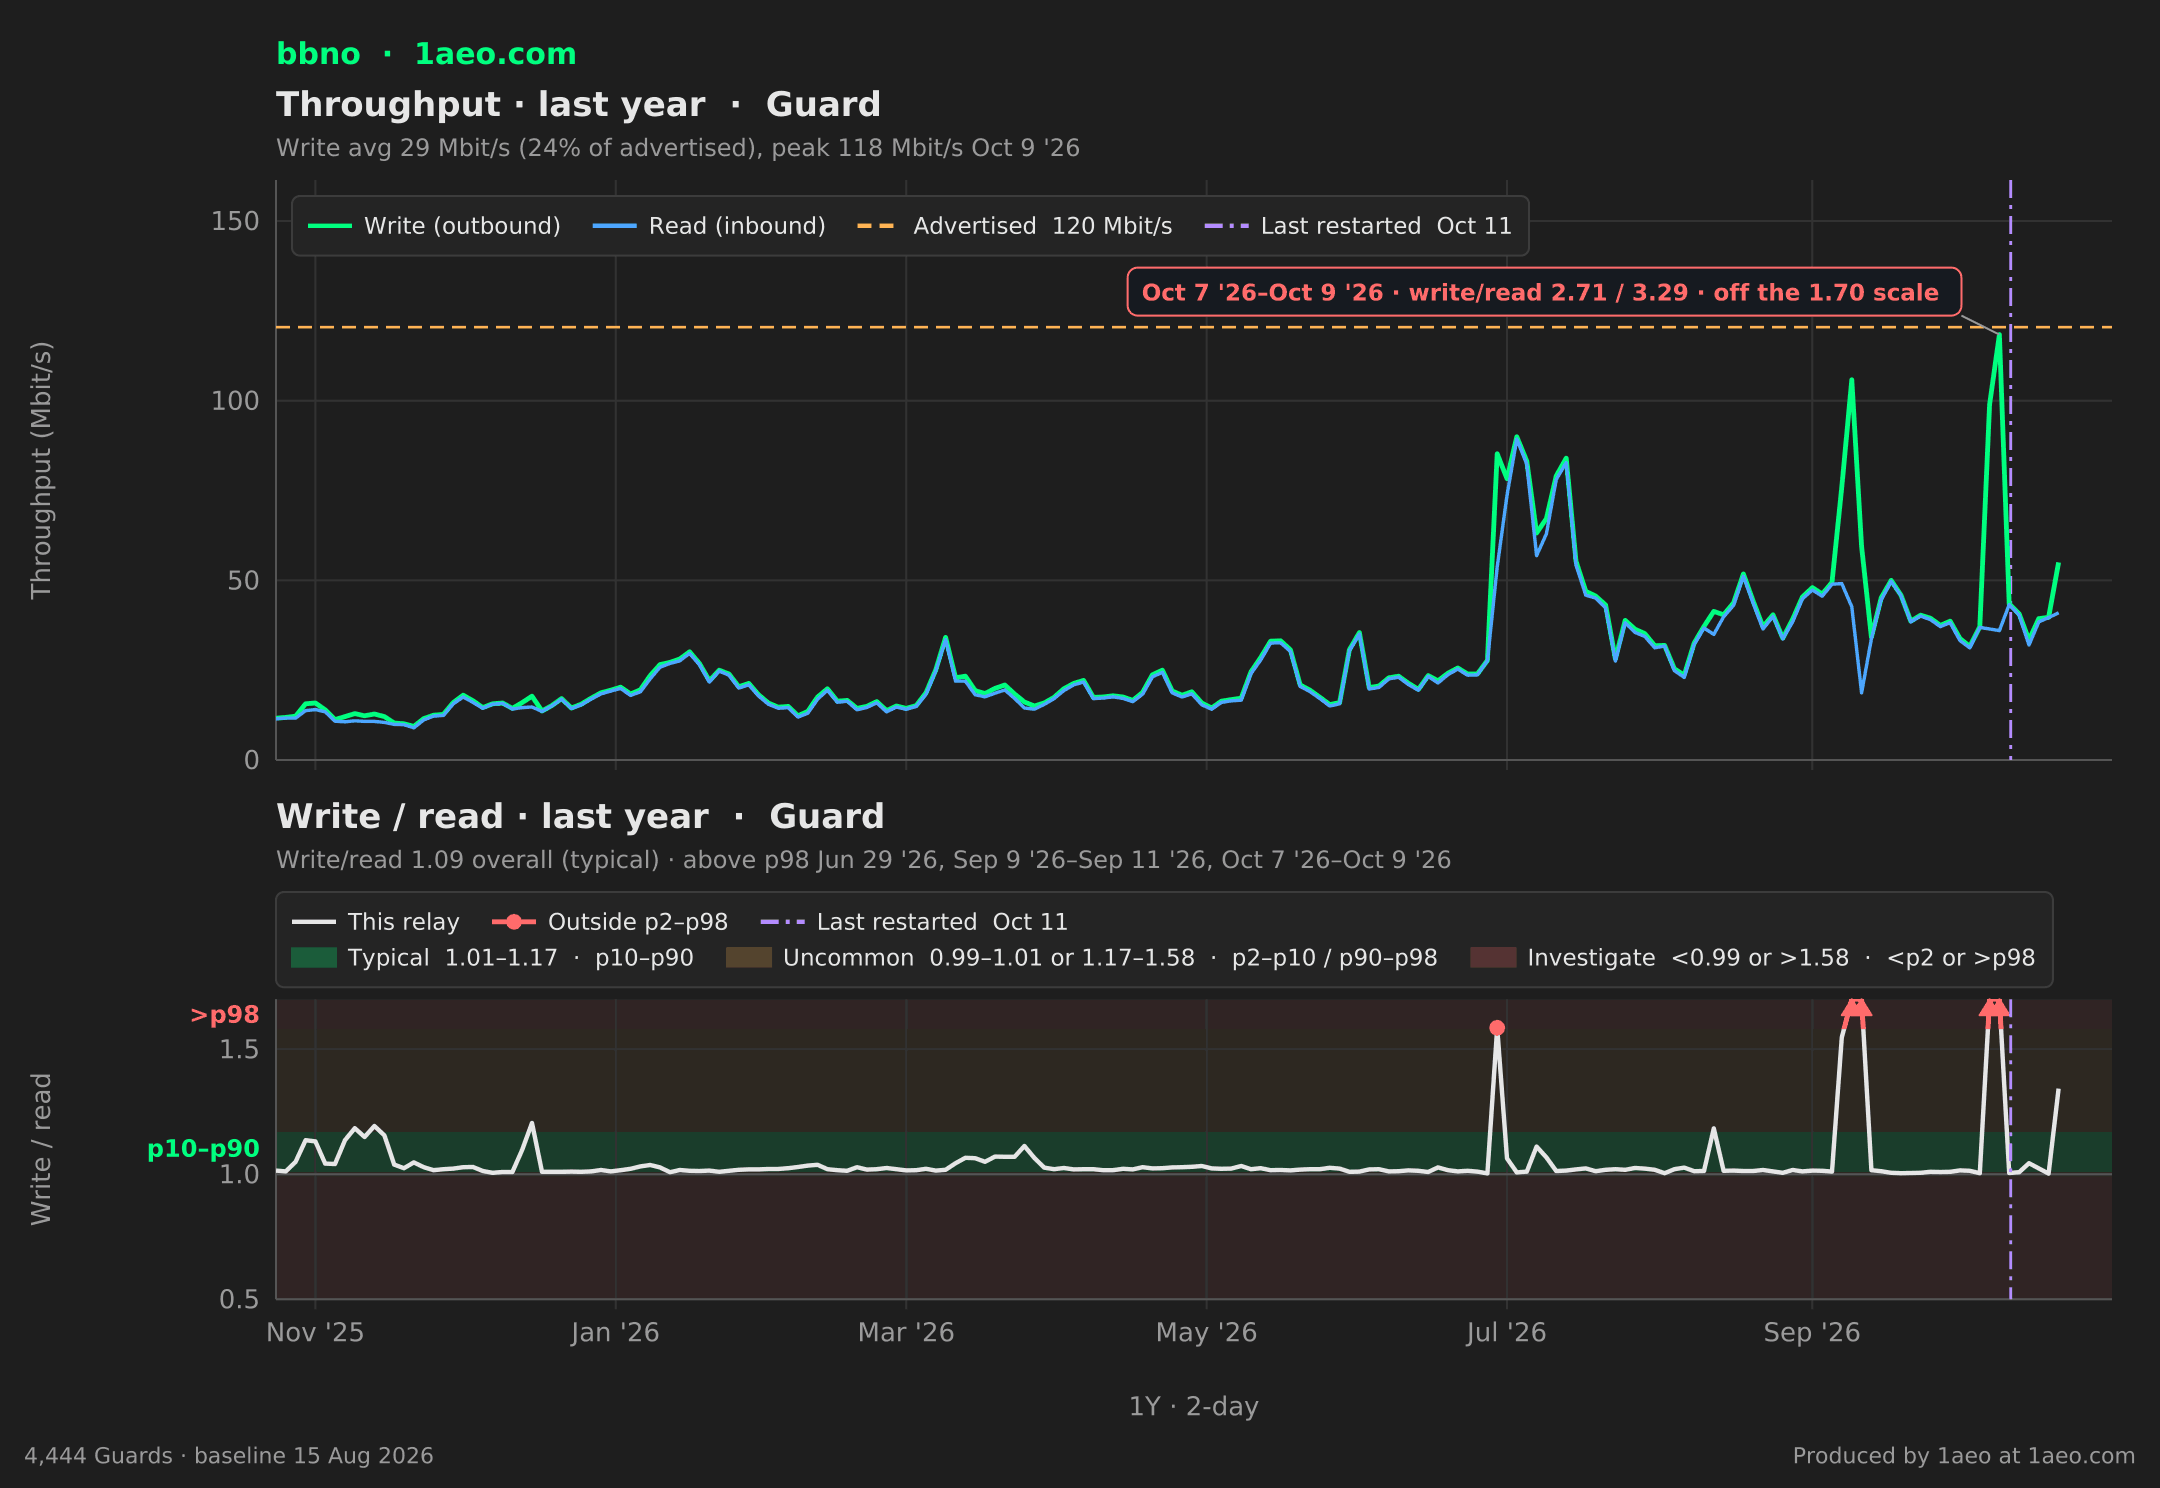Screen dimensions: 2160x1488
Task: Click the red off-the-scale annotation box
Action: [x=1543, y=292]
